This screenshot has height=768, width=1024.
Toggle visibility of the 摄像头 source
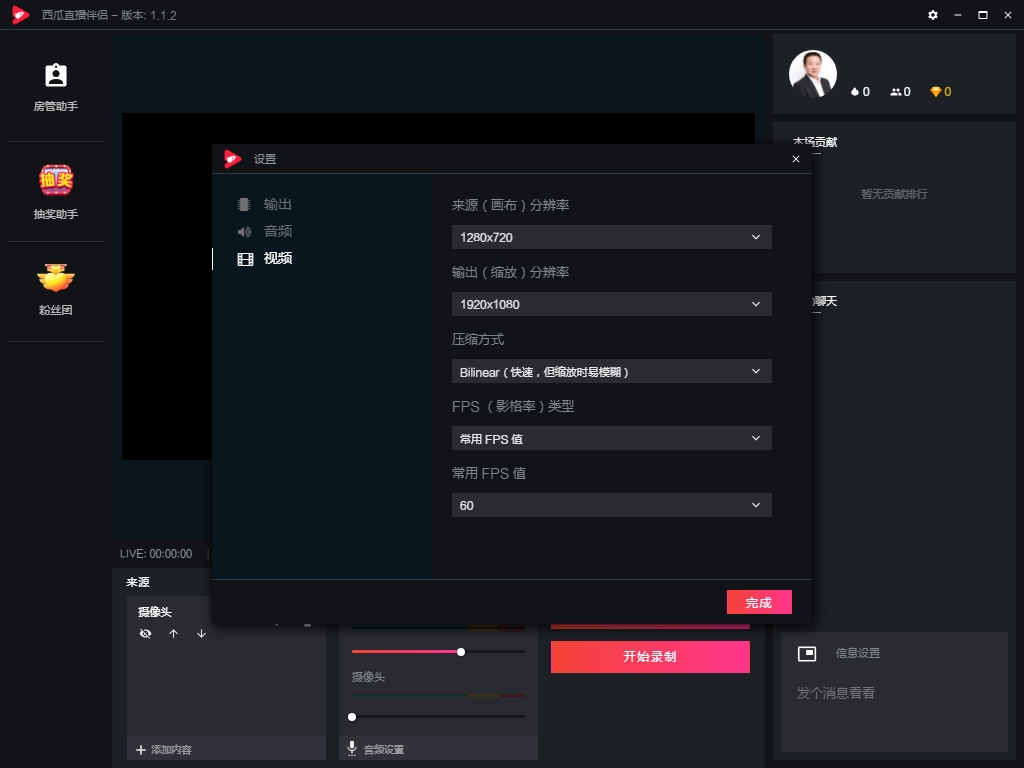(145, 633)
